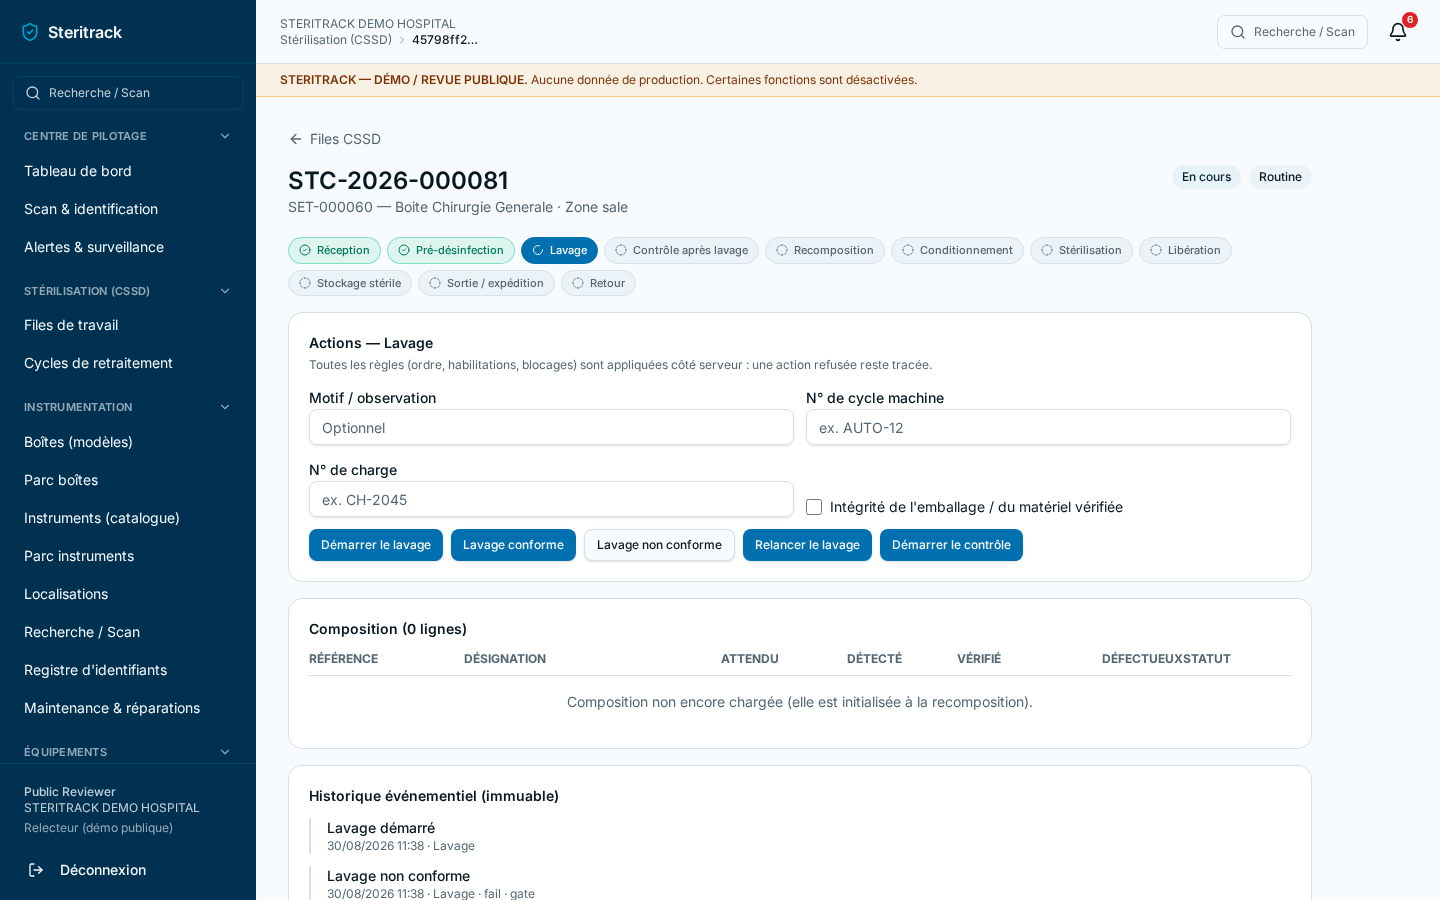Check the Intégrité de l'emballage checkbox
Image resolution: width=1440 pixels, height=900 pixels.
click(x=814, y=507)
